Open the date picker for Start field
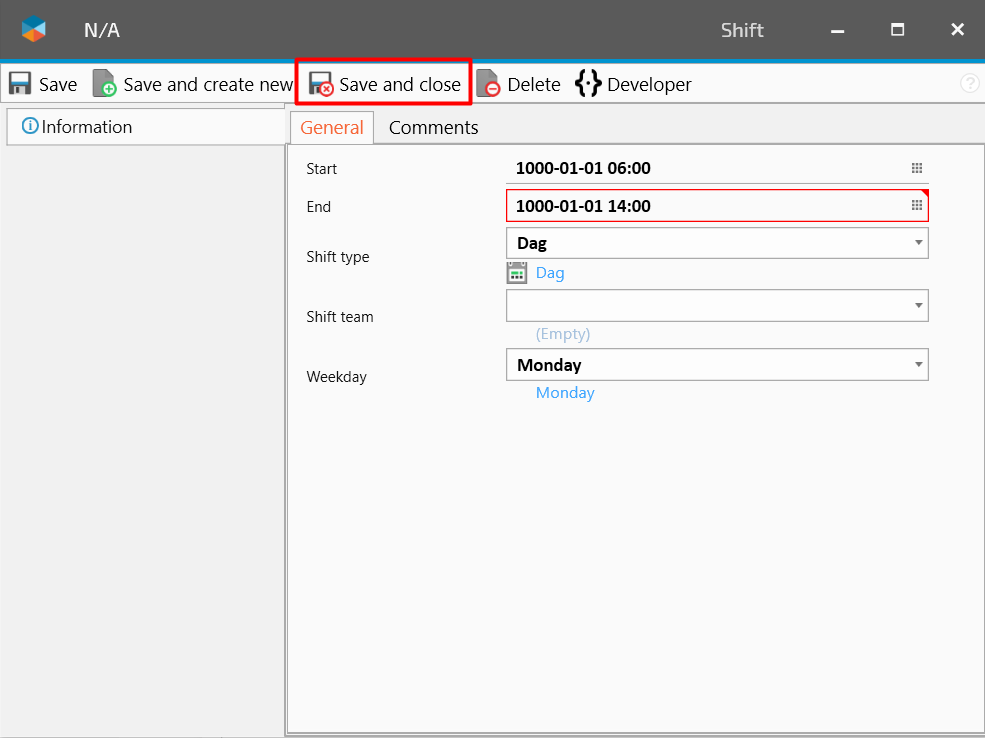The width and height of the screenshot is (985, 738). [917, 168]
